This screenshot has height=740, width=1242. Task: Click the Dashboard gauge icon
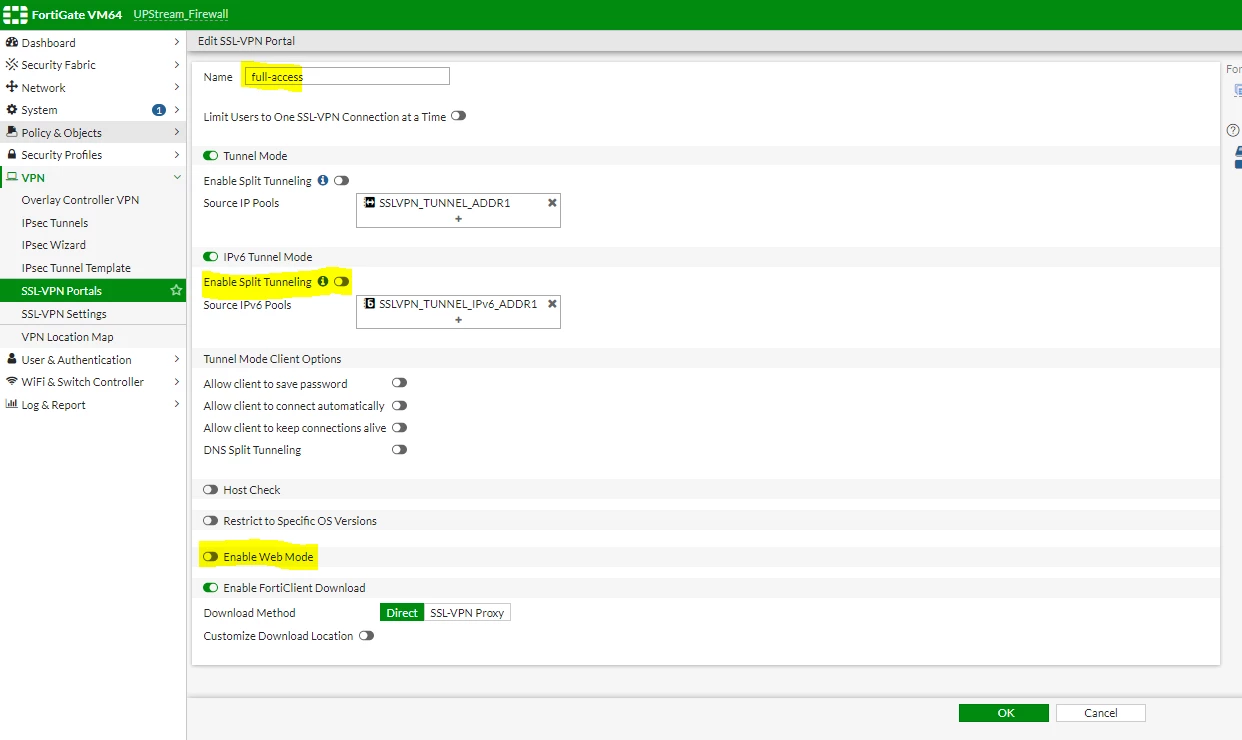point(12,42)
